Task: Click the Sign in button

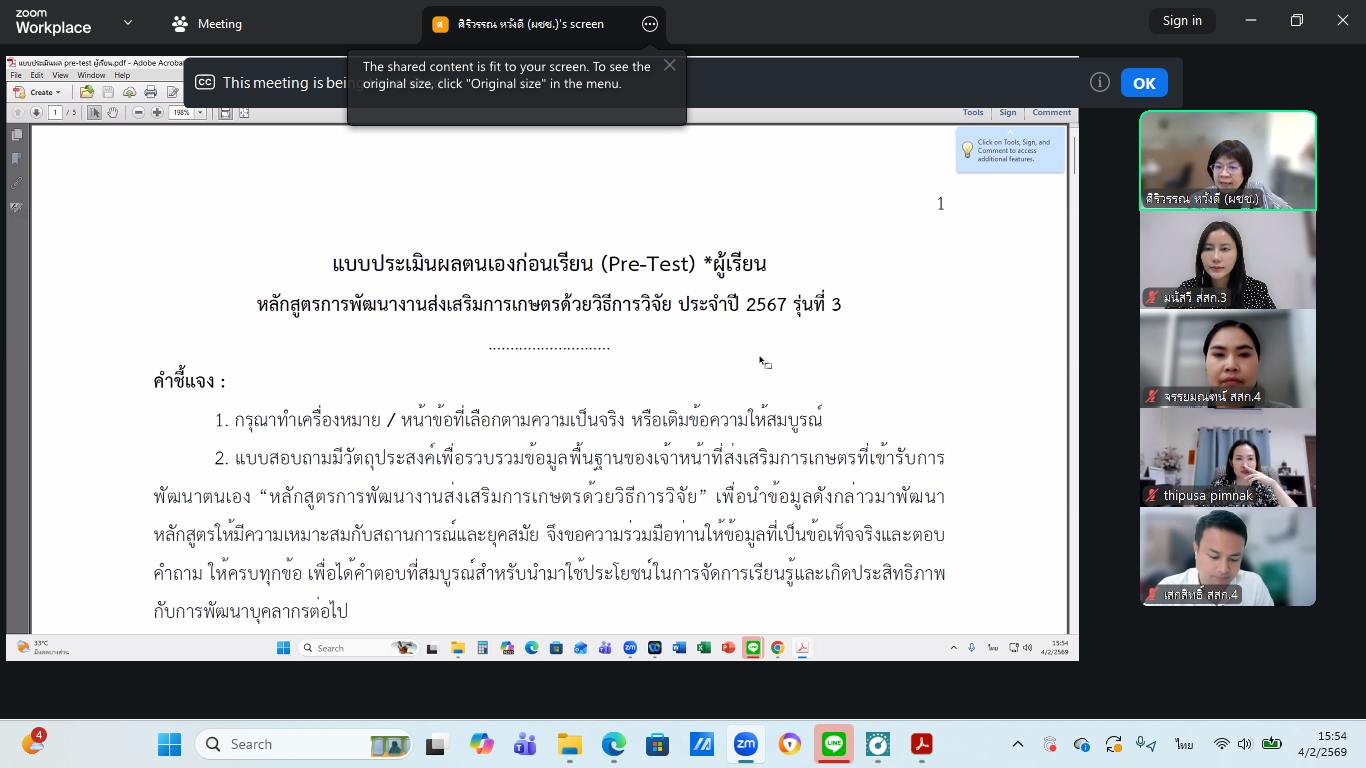Action: 1182,21
